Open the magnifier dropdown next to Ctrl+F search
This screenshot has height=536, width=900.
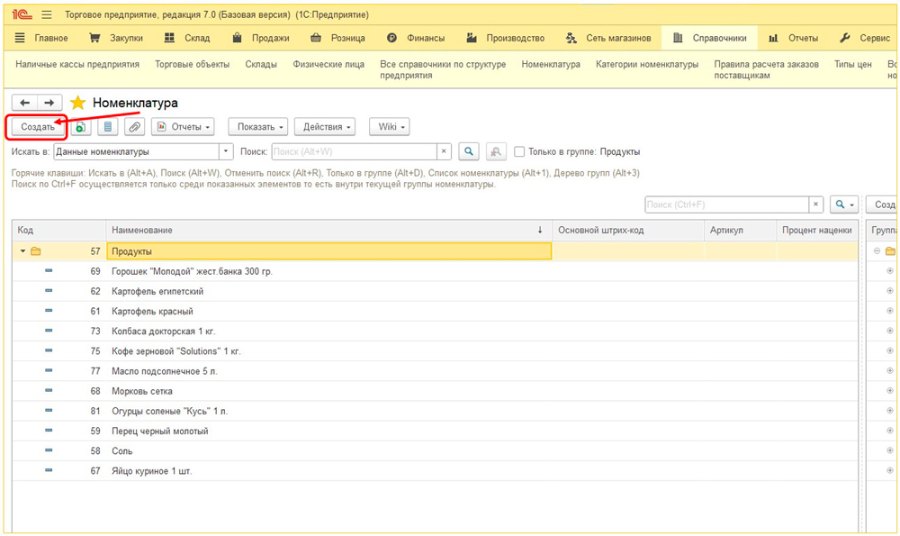[844, 204]
